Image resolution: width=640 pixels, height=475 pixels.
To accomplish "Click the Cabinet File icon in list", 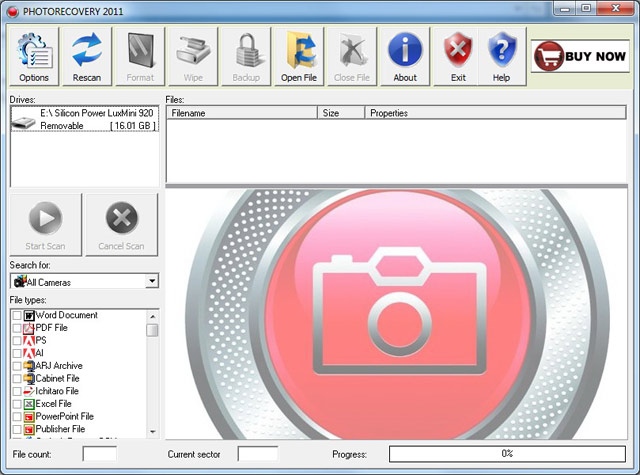I will click(29, 379).
